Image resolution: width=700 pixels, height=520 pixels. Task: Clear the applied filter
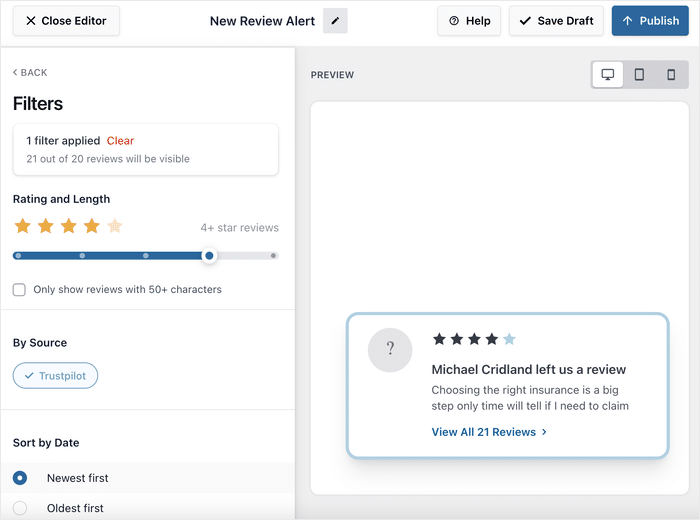pos(120,141)
